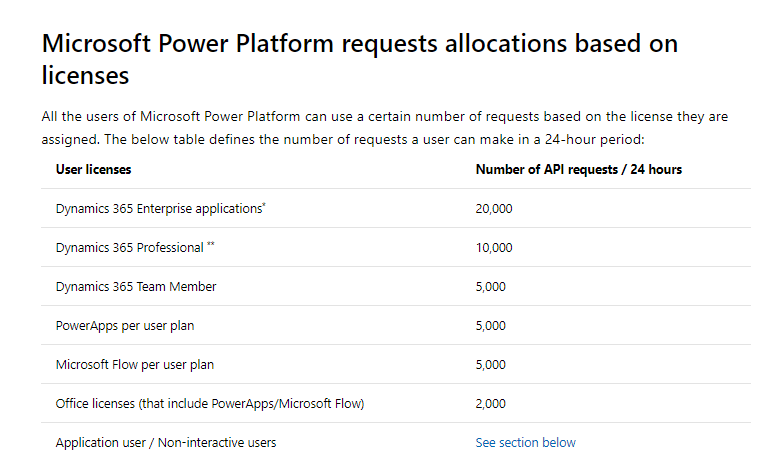
Task: Click the Office licenses row label
Action: tap(210, 404)
